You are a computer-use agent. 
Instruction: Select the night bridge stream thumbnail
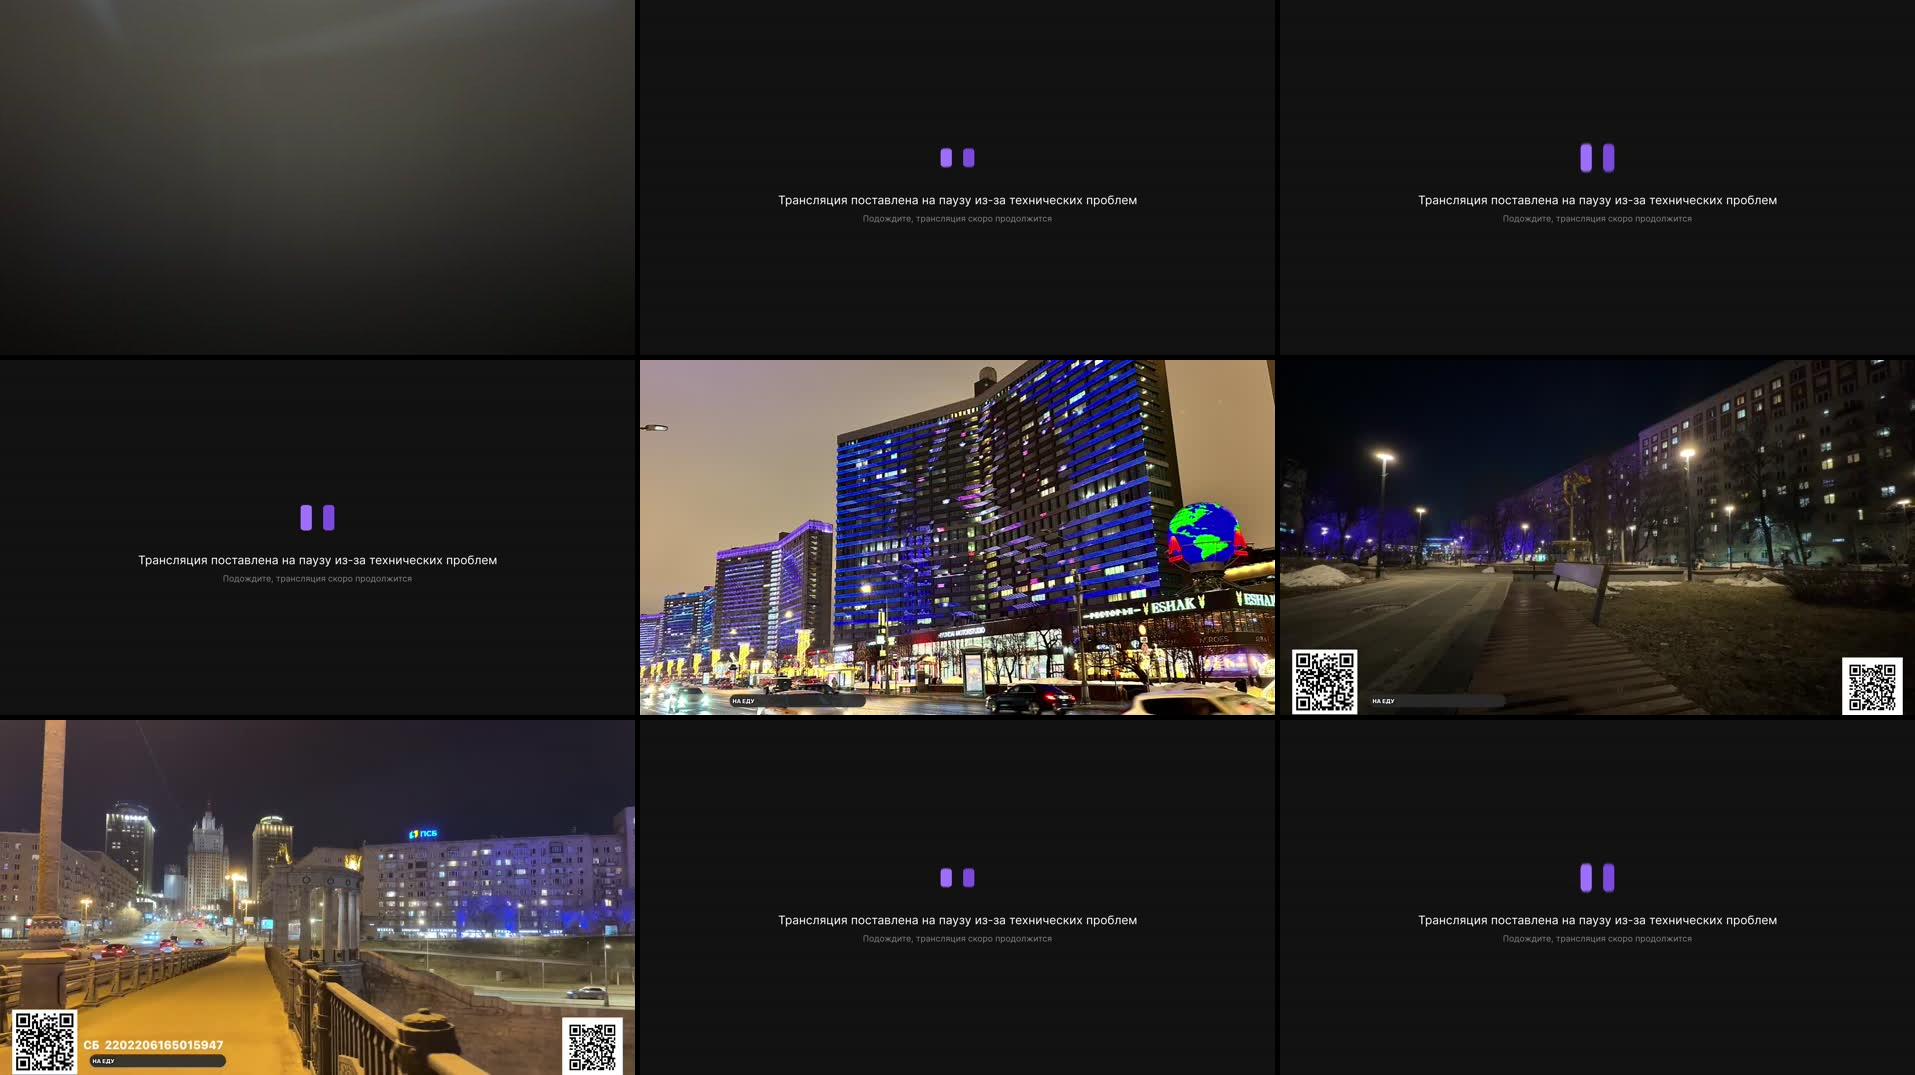point(317,895)
